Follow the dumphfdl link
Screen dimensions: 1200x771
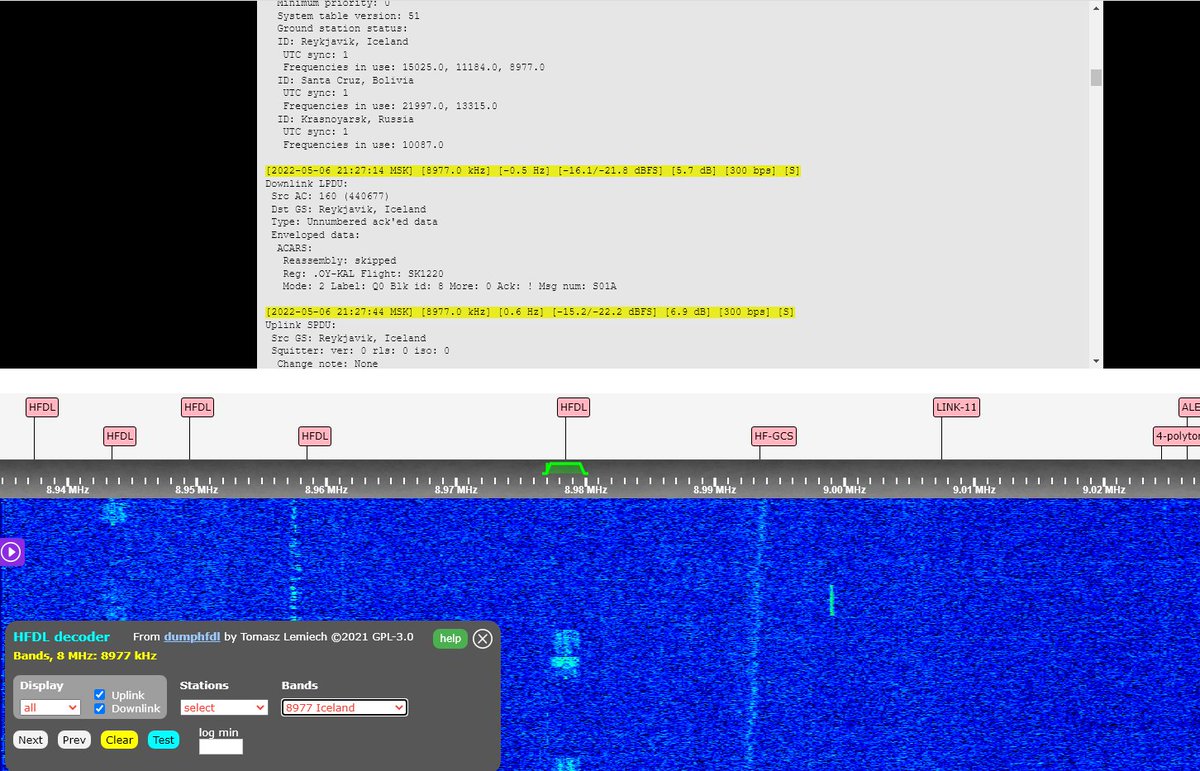(192, 637)
